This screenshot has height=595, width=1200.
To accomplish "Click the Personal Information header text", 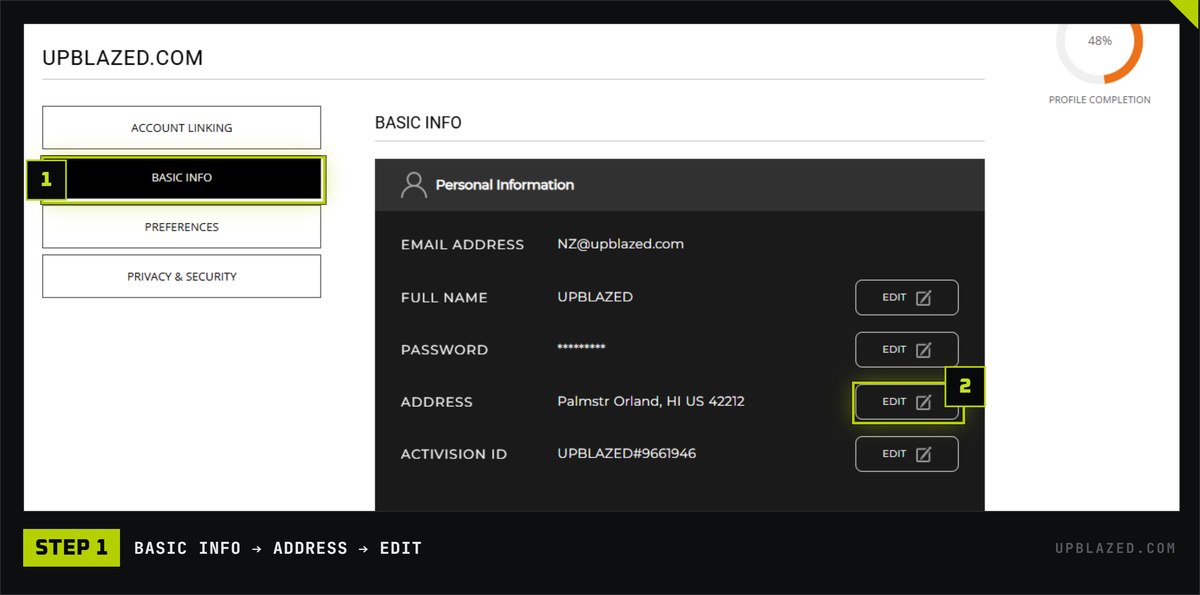I will tap(505, 185).
